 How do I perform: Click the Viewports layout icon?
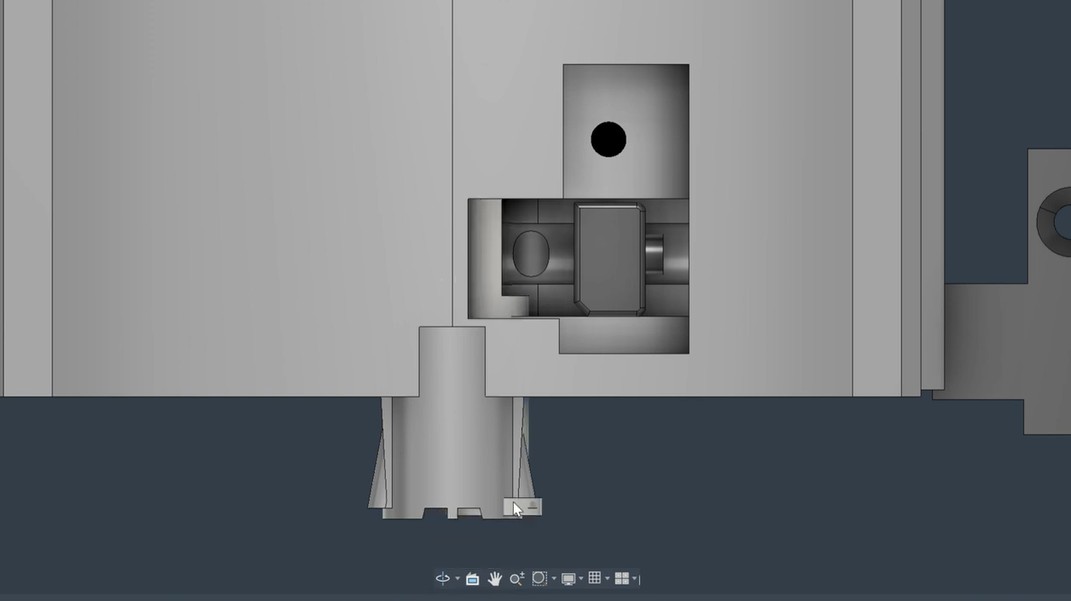(x=622, y=578)
